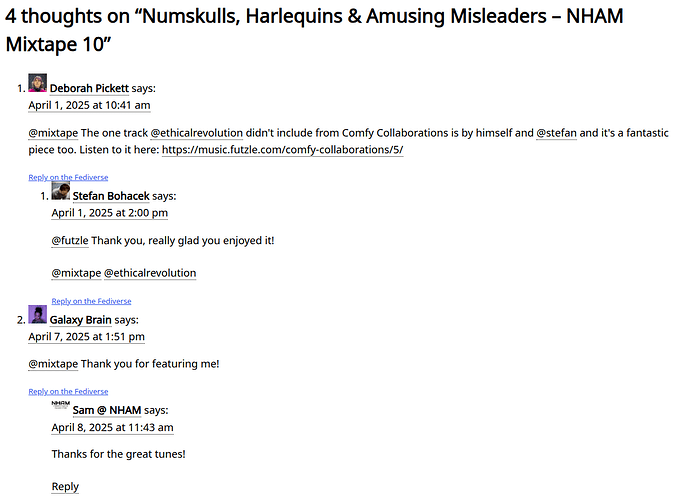This screenshot has width=677, height=500.
Task: Open the April 1, 2025 10:41 am permalink
Action: click(89, 105)
